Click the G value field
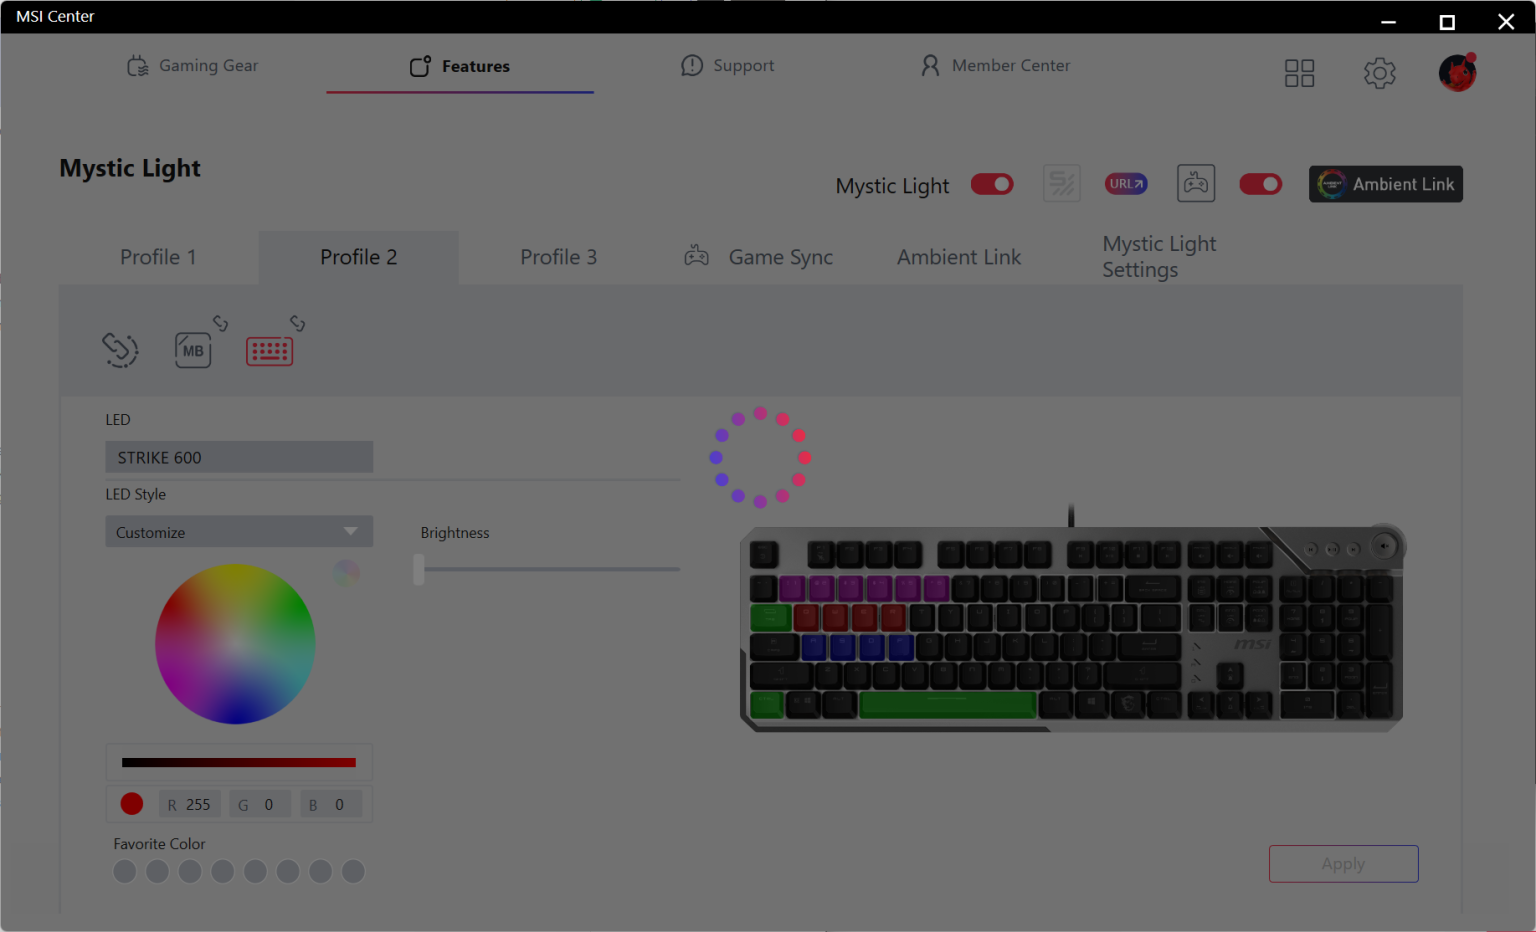Screen dimensions: 1536x932 [x=260, y=804]
